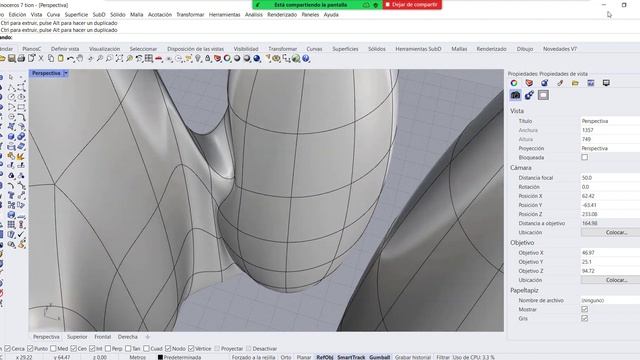Image resolution: width=640 pixels, height=360 pixels.
Task: Open the Perspectiva viewport dropdown arrow
Action: pyautogui.click(x=65, y=73)
